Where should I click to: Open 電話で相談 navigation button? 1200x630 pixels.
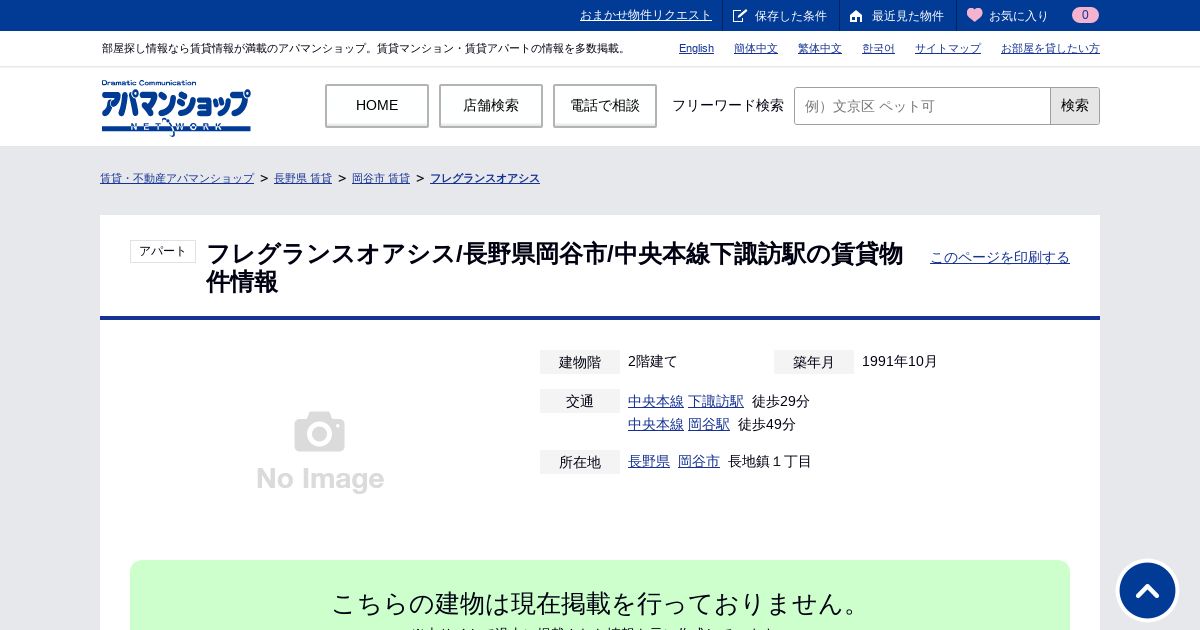[x=605, y=105]
